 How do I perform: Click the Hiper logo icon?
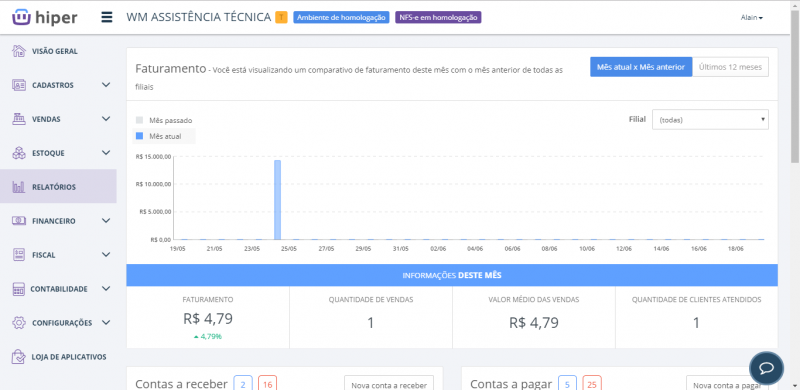point(21,17)
